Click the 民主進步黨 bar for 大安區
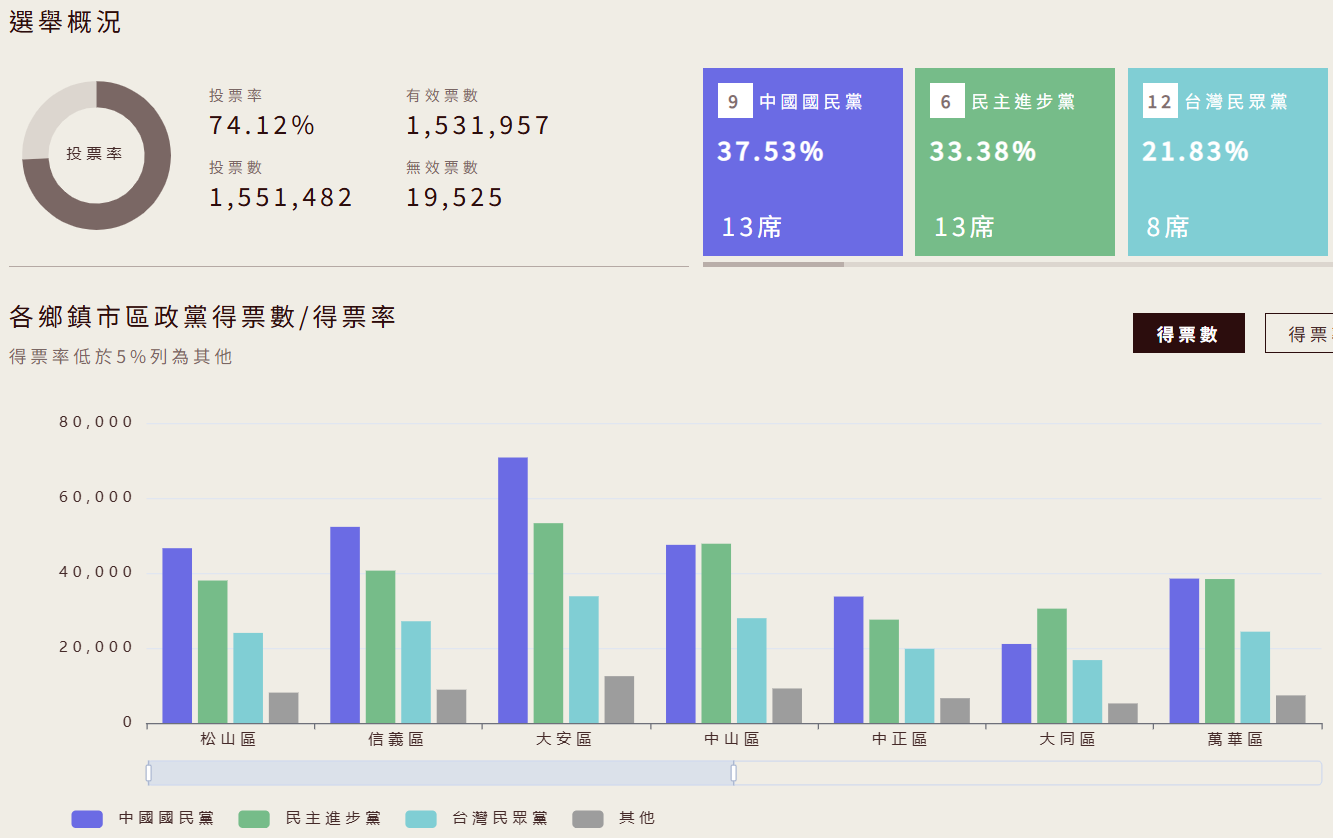 pyautogui.click(x=548, y=623)
